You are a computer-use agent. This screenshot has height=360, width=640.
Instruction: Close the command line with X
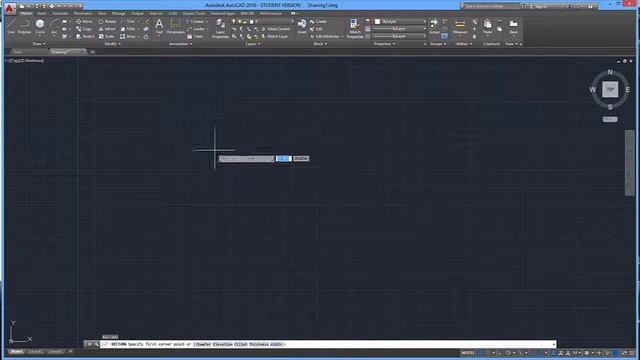click(89, 344)
